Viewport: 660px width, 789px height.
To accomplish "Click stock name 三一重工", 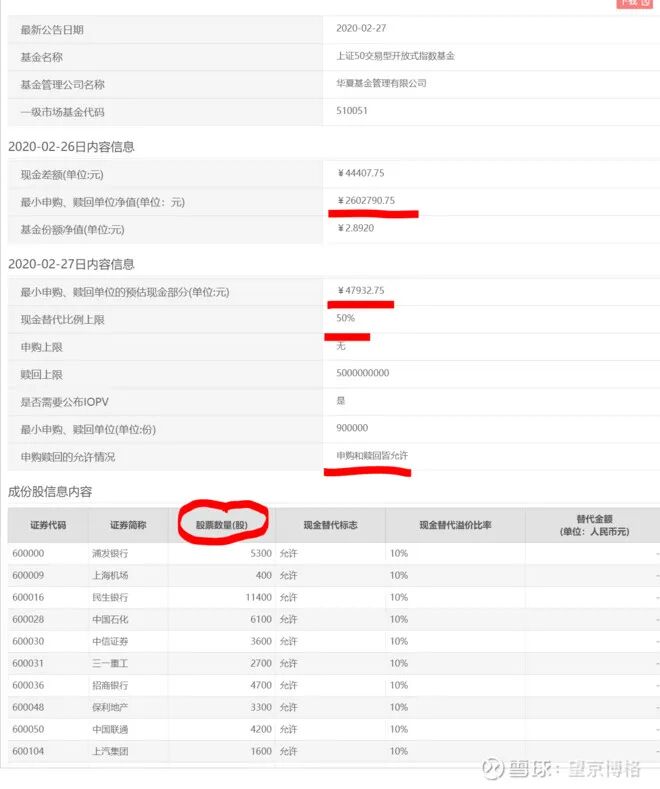I will tap(110, 663).
